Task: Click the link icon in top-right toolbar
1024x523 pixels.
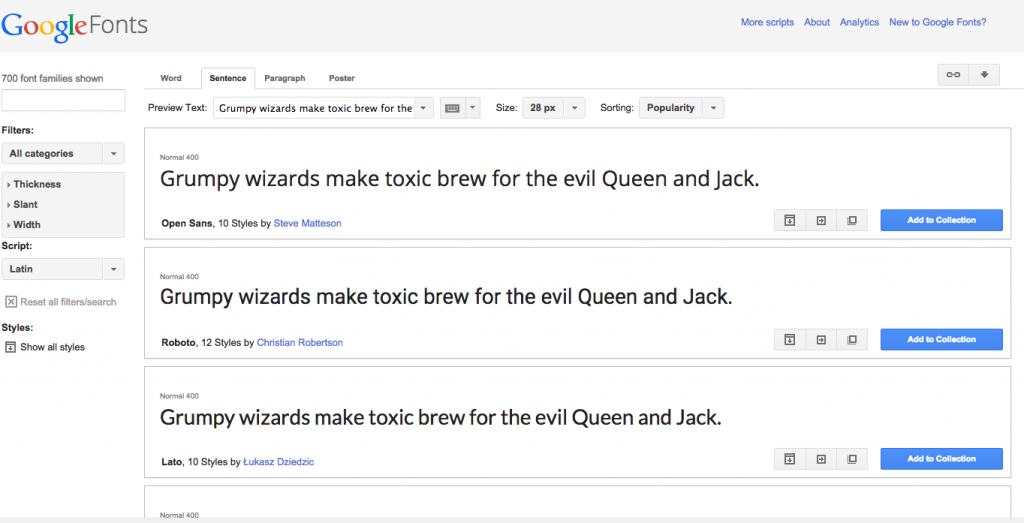Action: click(x=953, y=75)
